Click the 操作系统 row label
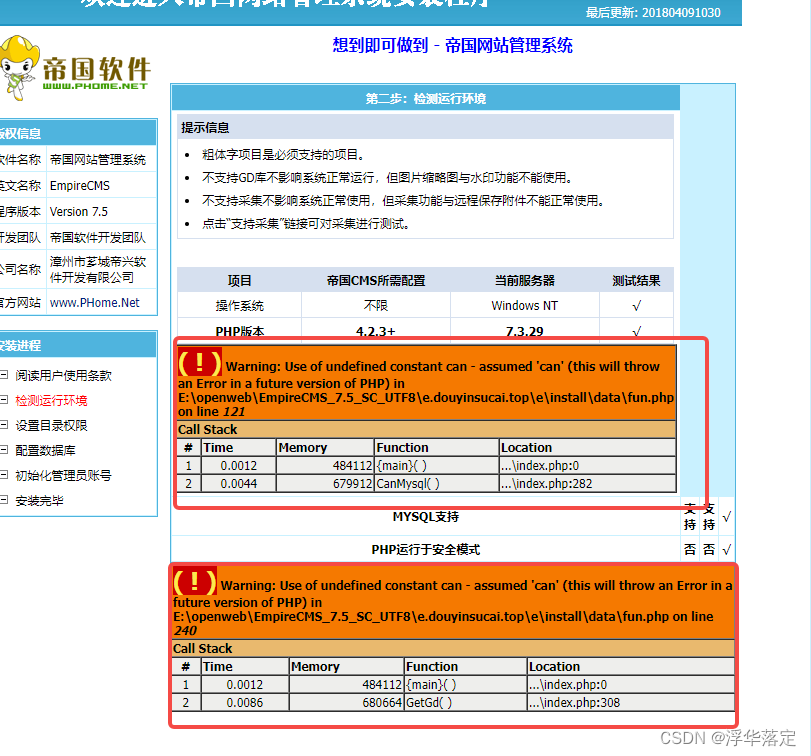Image resolution: width=811 pixels, height=756 pixels. pyautogui.click(x=239, y=306)
